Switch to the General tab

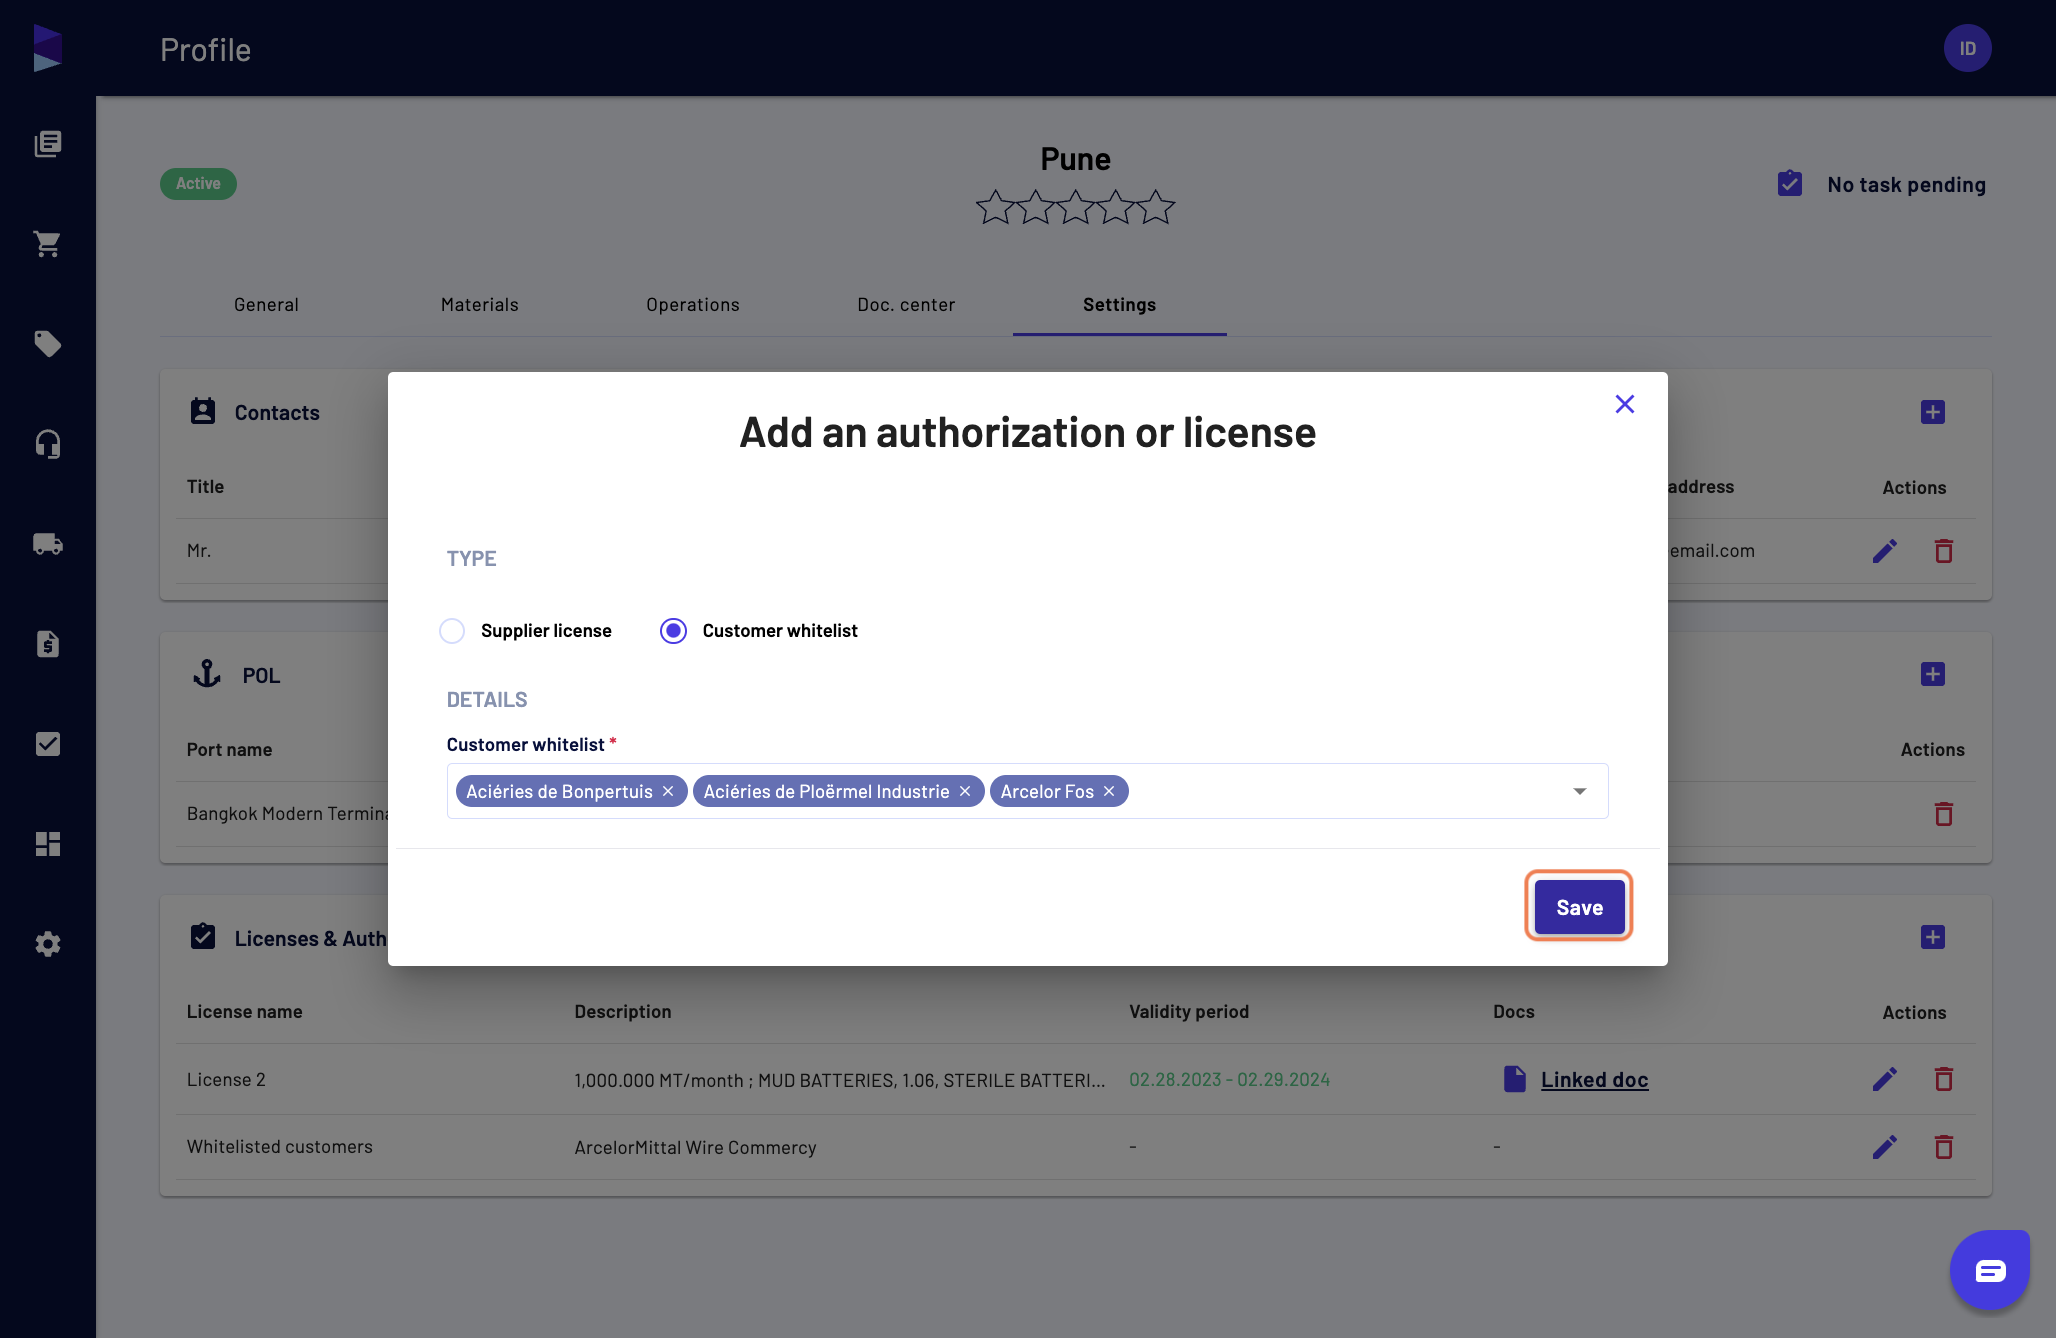click(266, 305)
